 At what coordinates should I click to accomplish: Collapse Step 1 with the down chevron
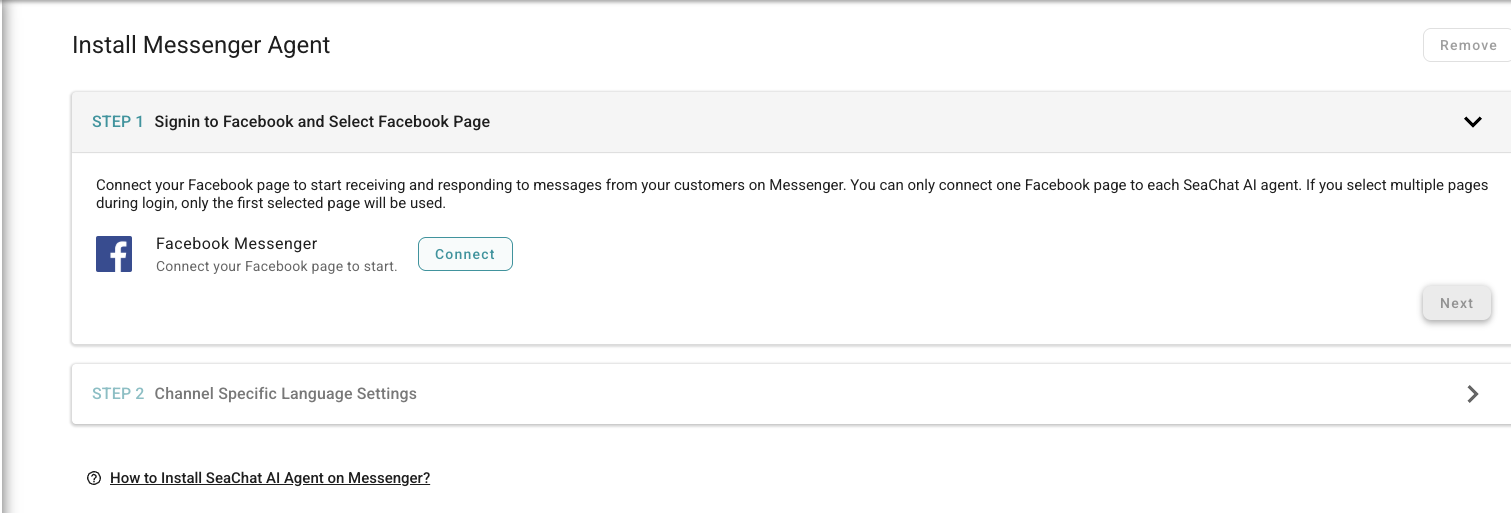click(x=1472, y=122)
